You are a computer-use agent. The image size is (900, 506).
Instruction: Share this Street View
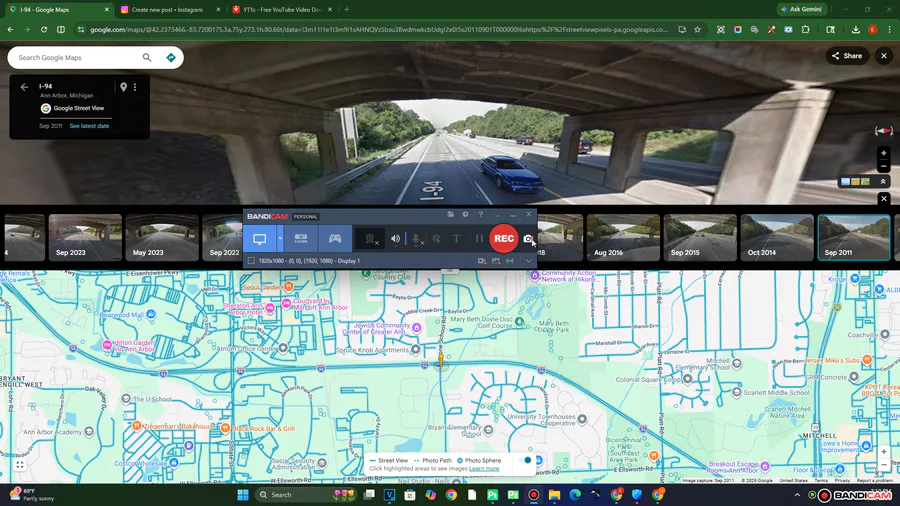click(847, 56)
